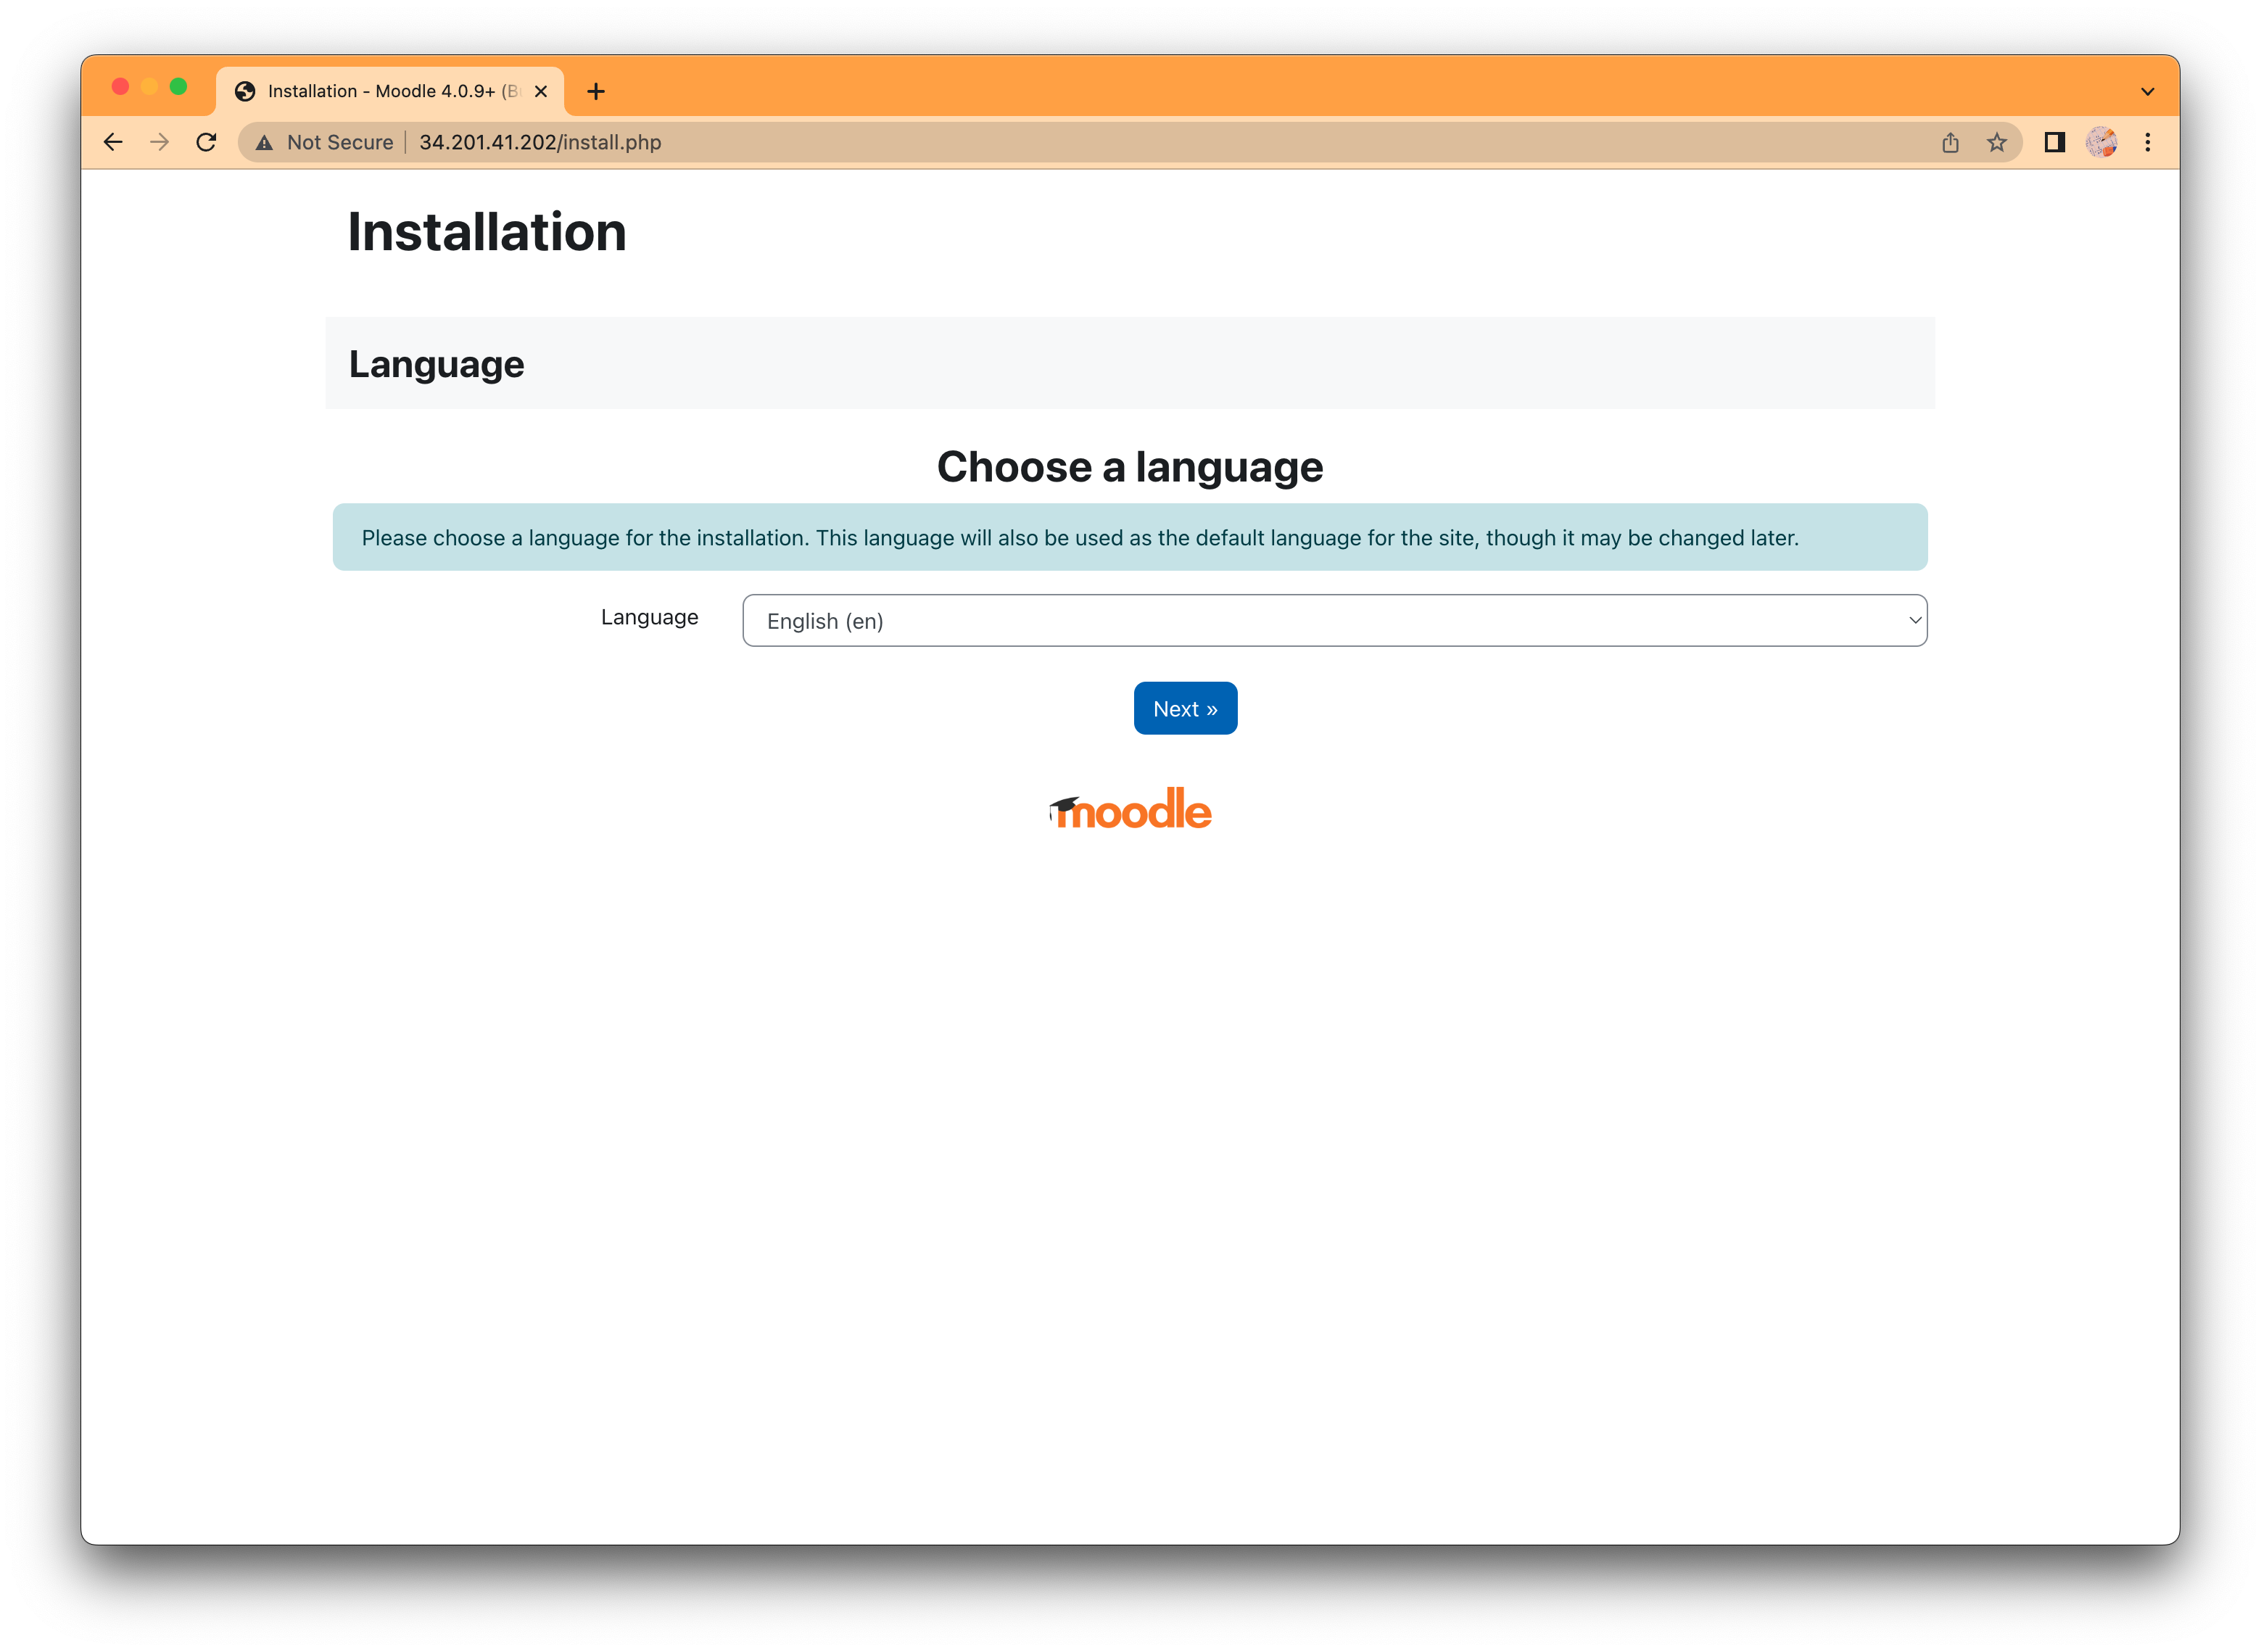Click the browser page share icon
Screen dimensions: 2261x1652
click(x=1951, y=142)
